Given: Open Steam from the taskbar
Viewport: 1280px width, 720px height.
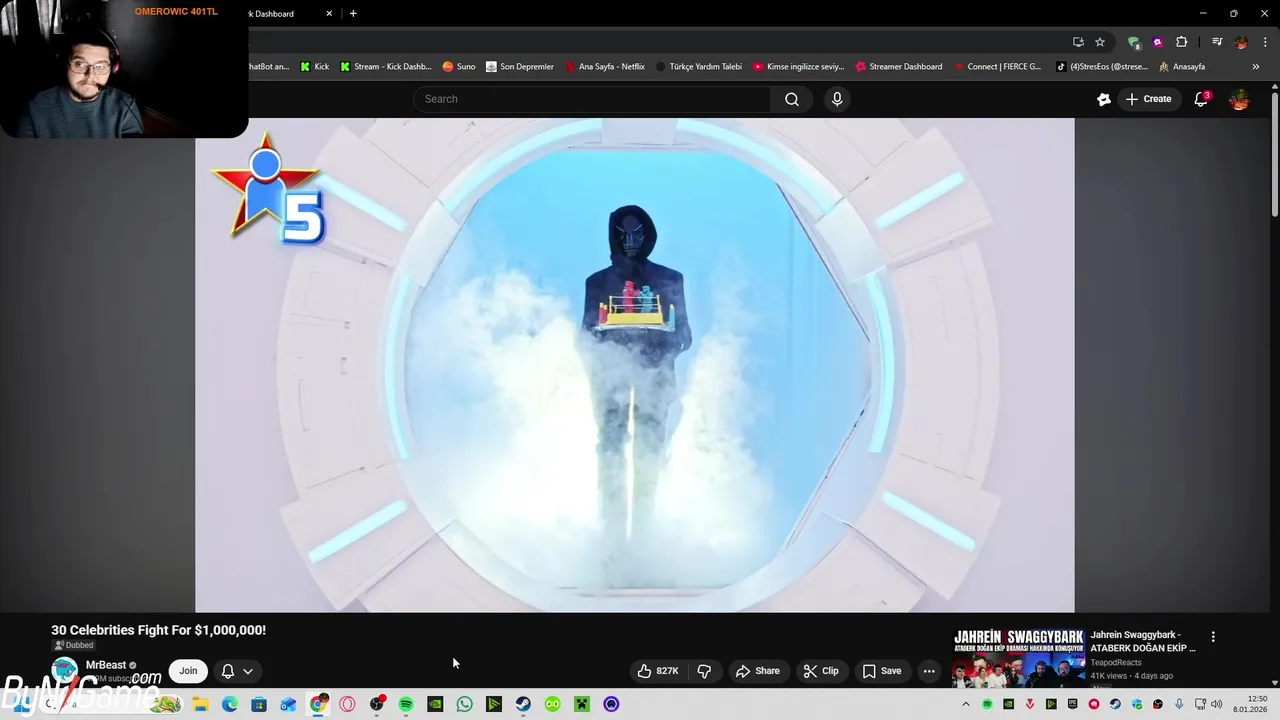Looking at the screenshot, I should (x=523, y=704).
